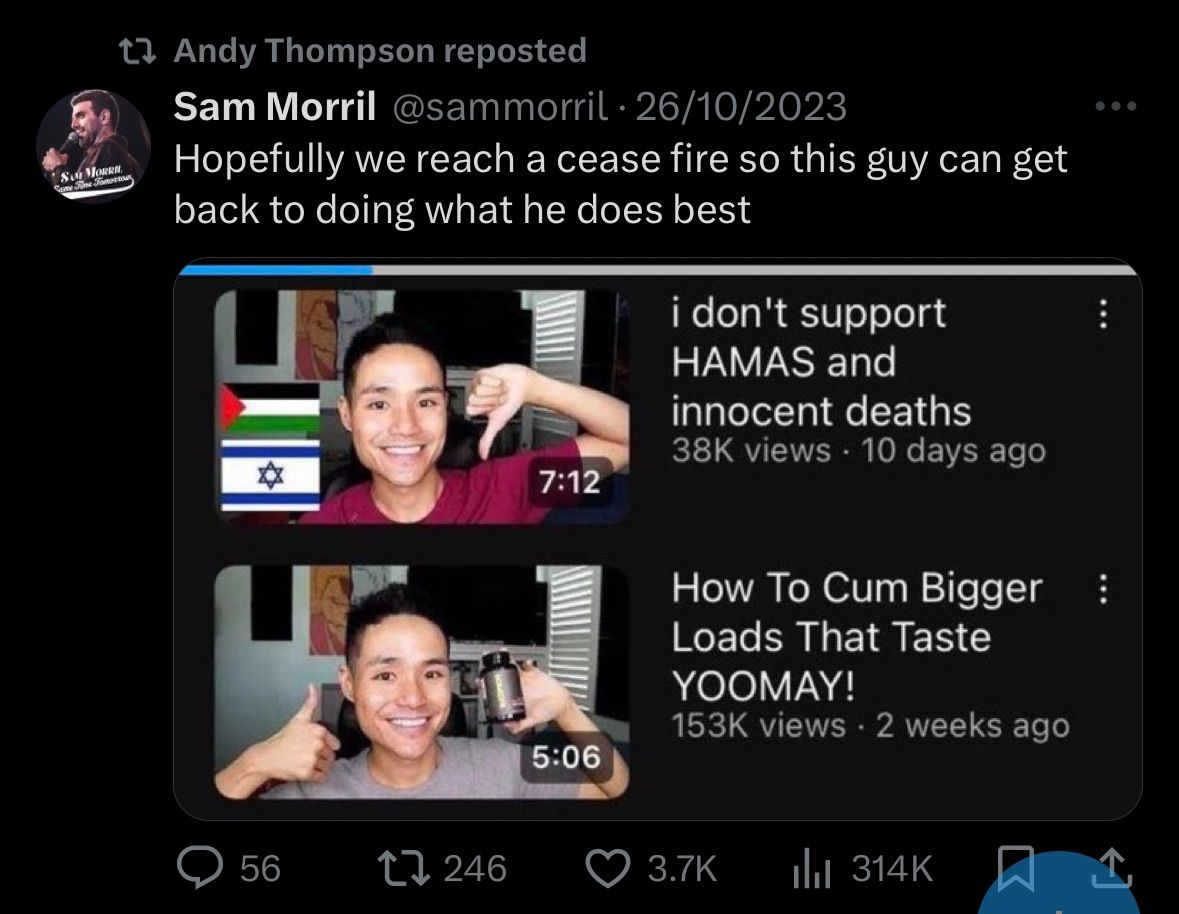Open the thumbs-up video thumbnail with bottle
The width and height of the screenshot is (1179, 914).
point(422,682)
